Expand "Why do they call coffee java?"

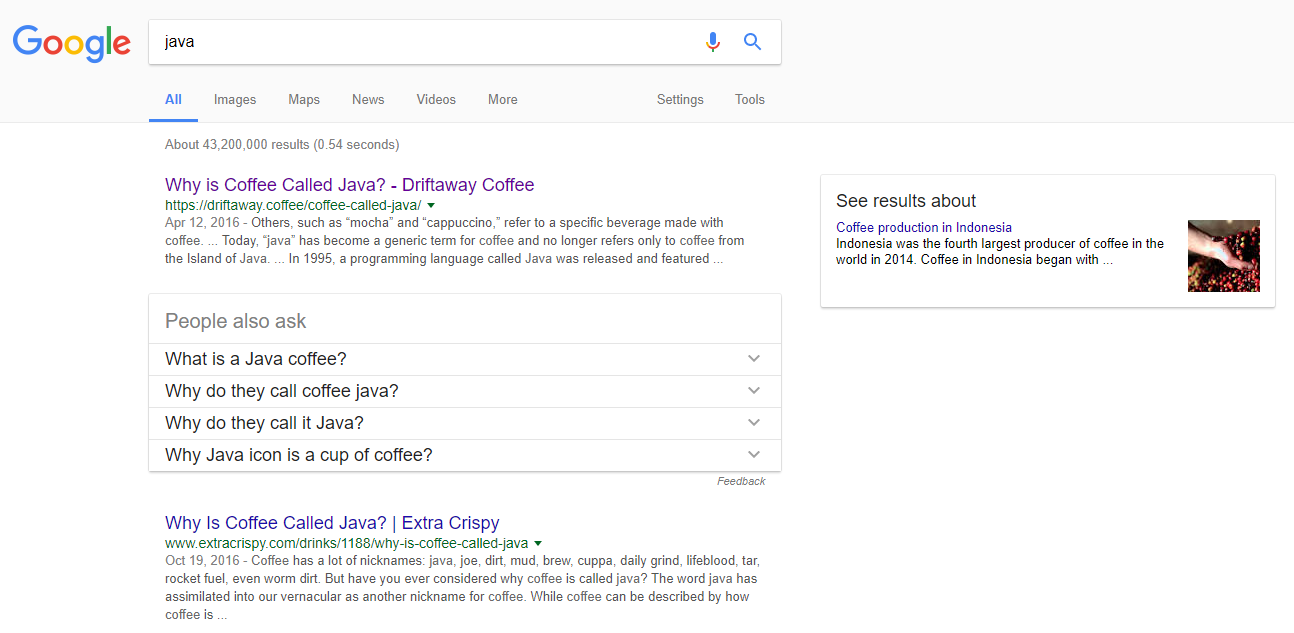465,391
